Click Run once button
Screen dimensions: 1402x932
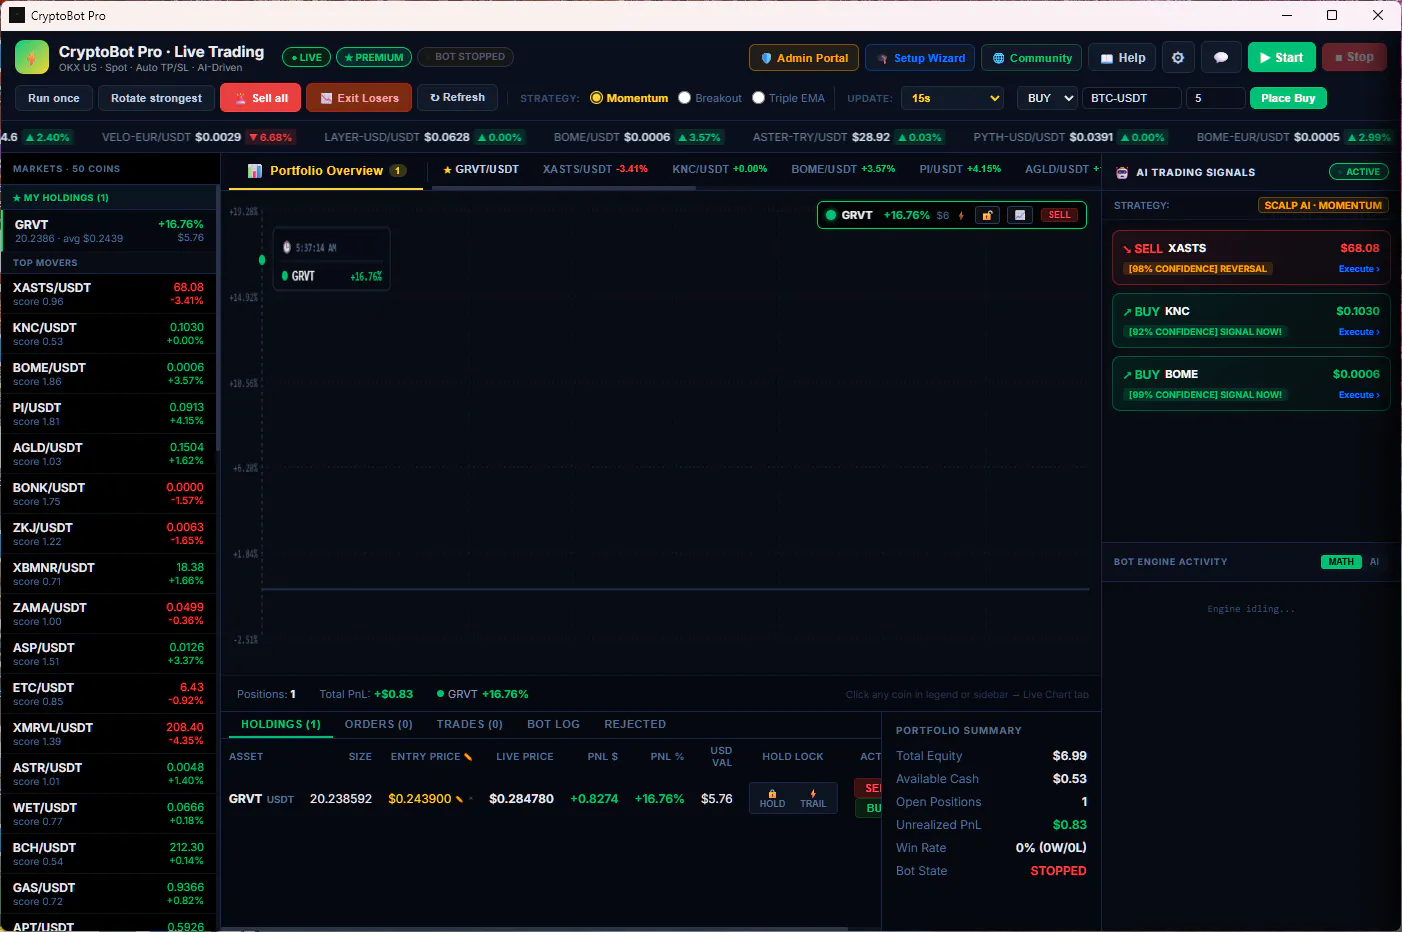coord(54,98)
